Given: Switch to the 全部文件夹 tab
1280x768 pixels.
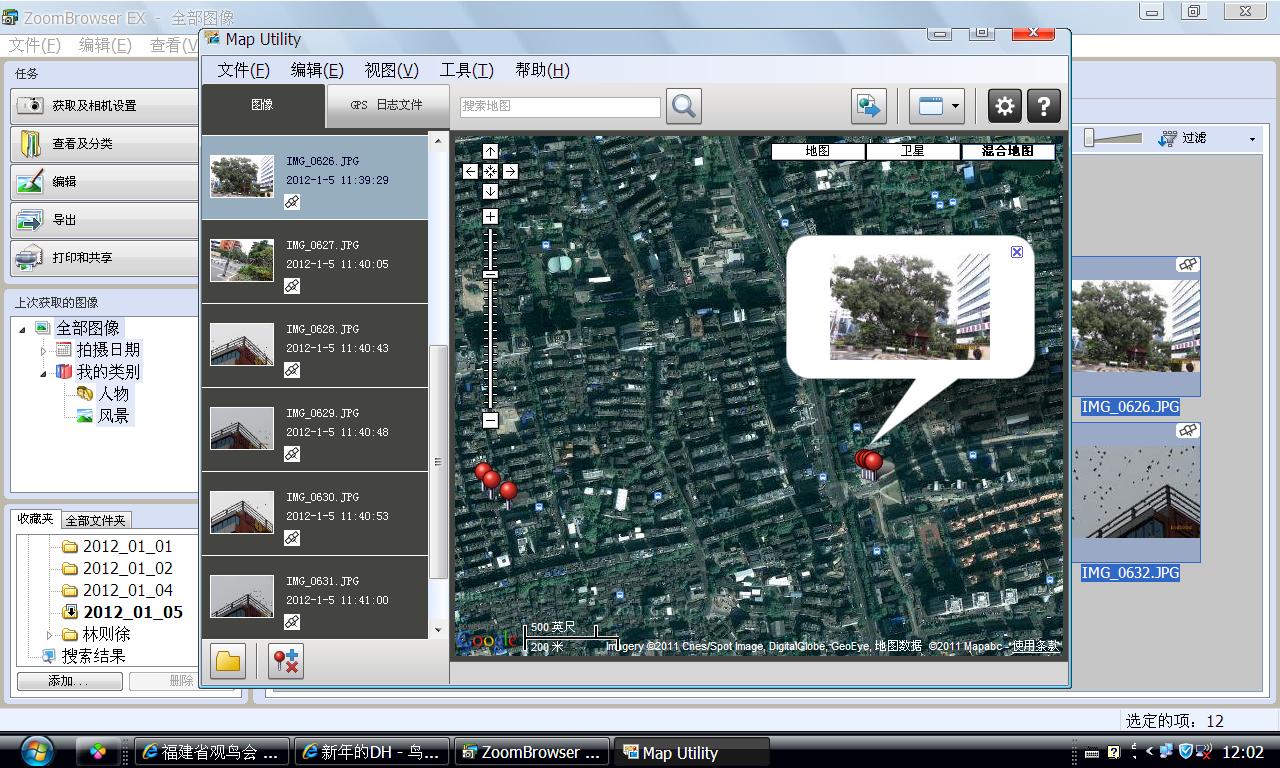Looking at the screenshot, I should 96,520.
